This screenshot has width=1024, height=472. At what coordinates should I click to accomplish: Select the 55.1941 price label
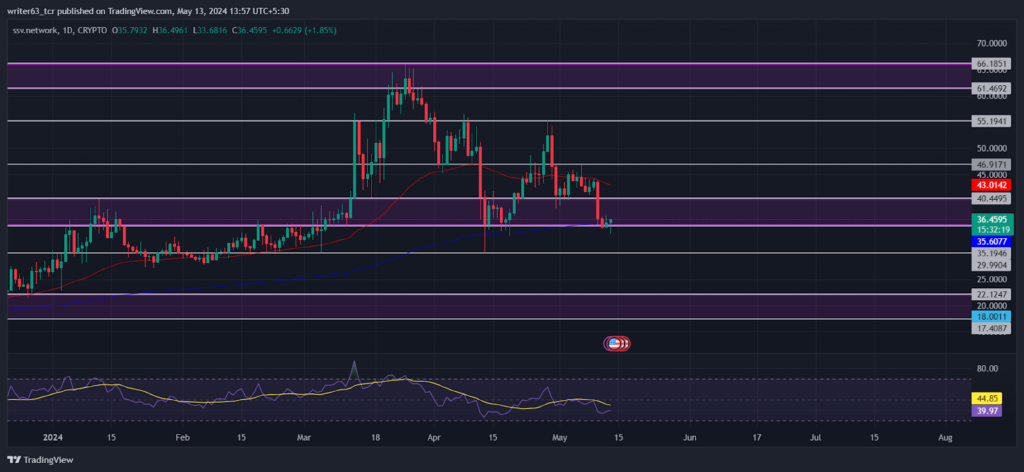993,121
